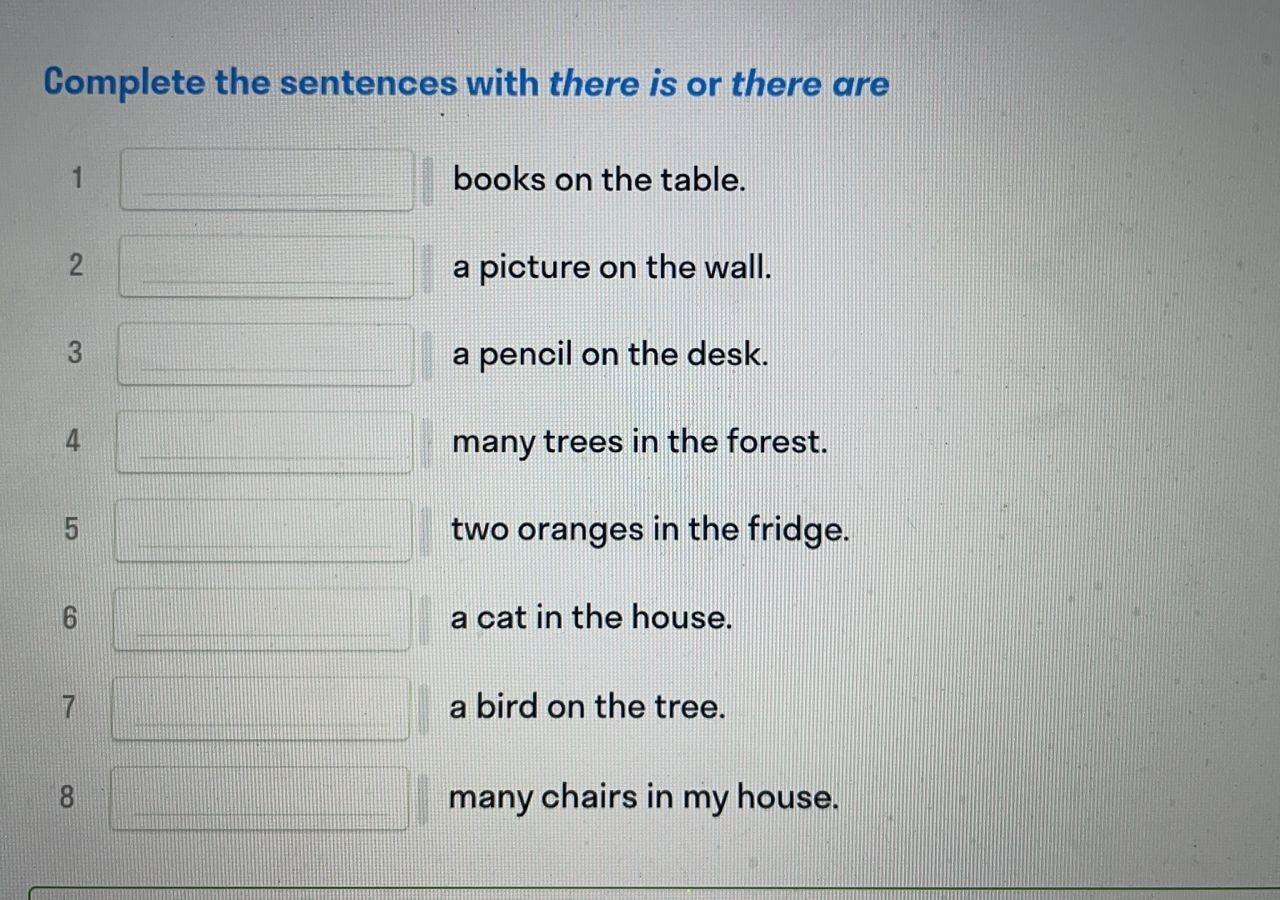The height and width of the screenshot is (900, 1280).
Task: Click the text 'many trees in the forest.'
Action: (640, 443)
